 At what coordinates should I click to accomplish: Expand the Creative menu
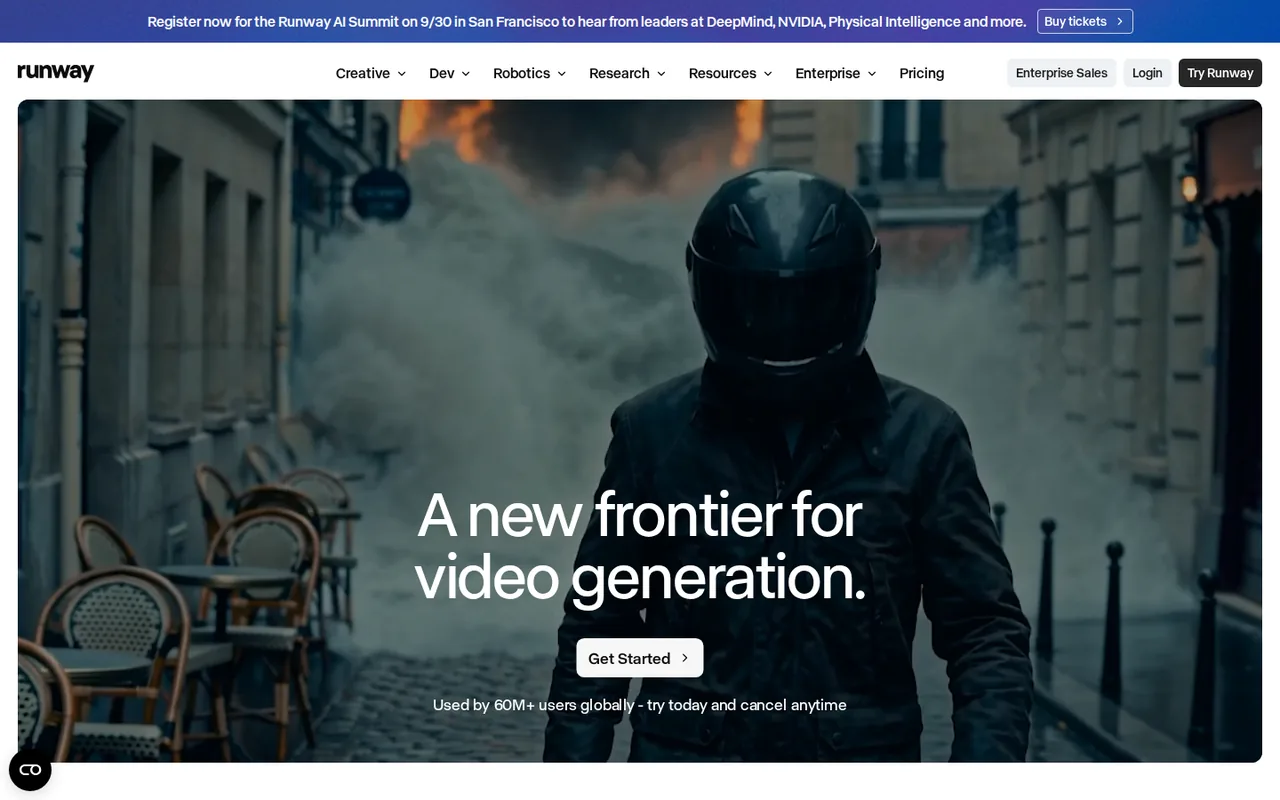(x=371, y=73)
